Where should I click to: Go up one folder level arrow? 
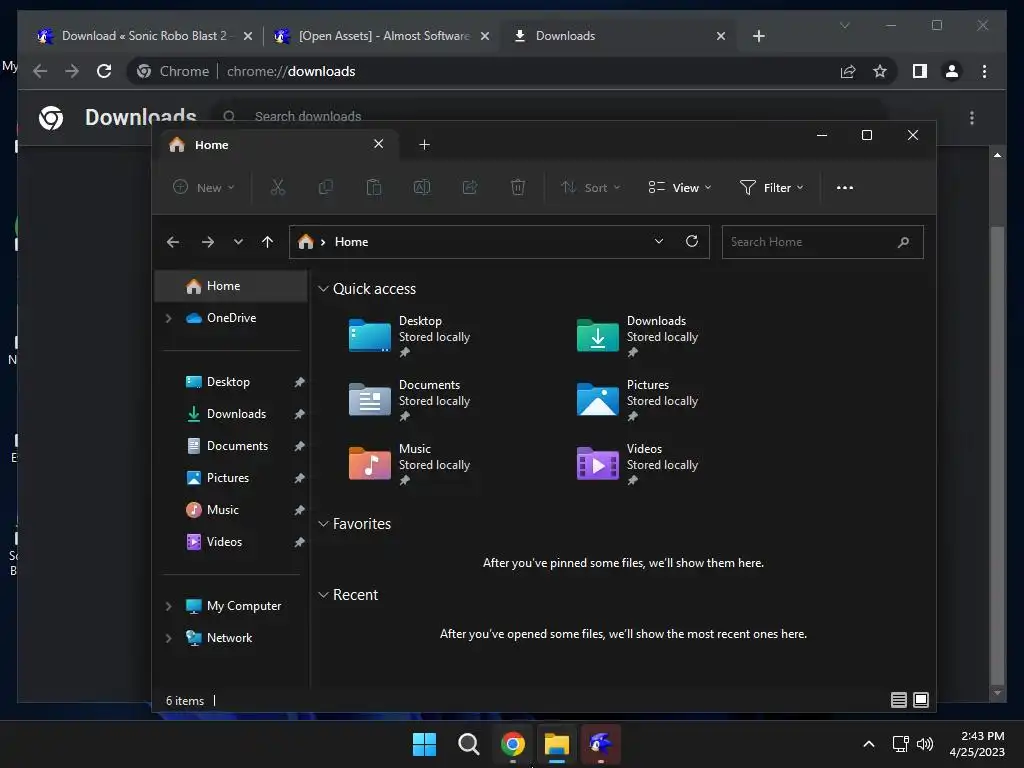pos(267,242)
